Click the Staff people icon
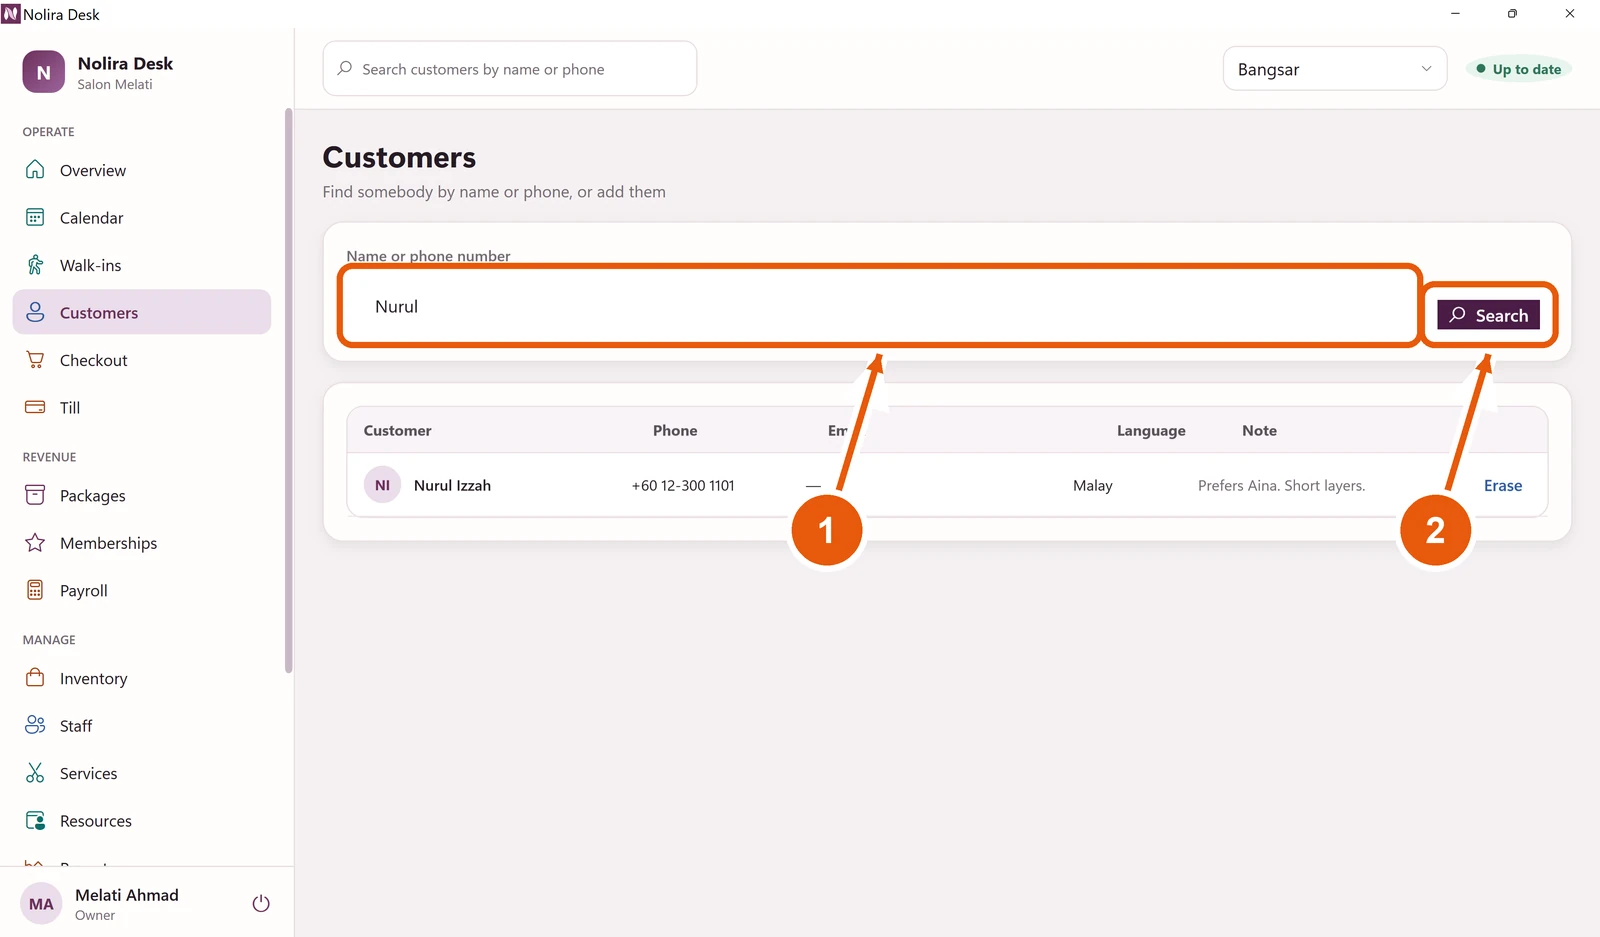Image resolution: width=1600 pixels, height=937 pixels. [35, 725]
